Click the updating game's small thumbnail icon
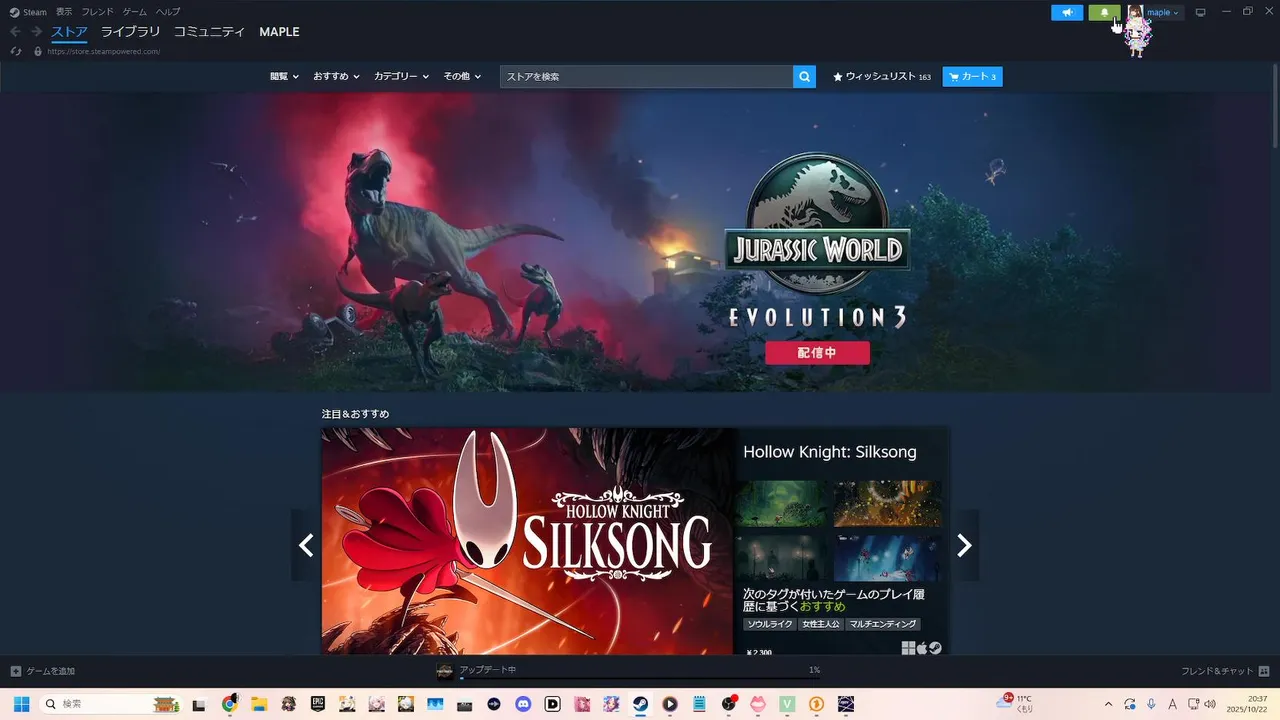This screenshot has width=1280, height=720. pos(445,671)
